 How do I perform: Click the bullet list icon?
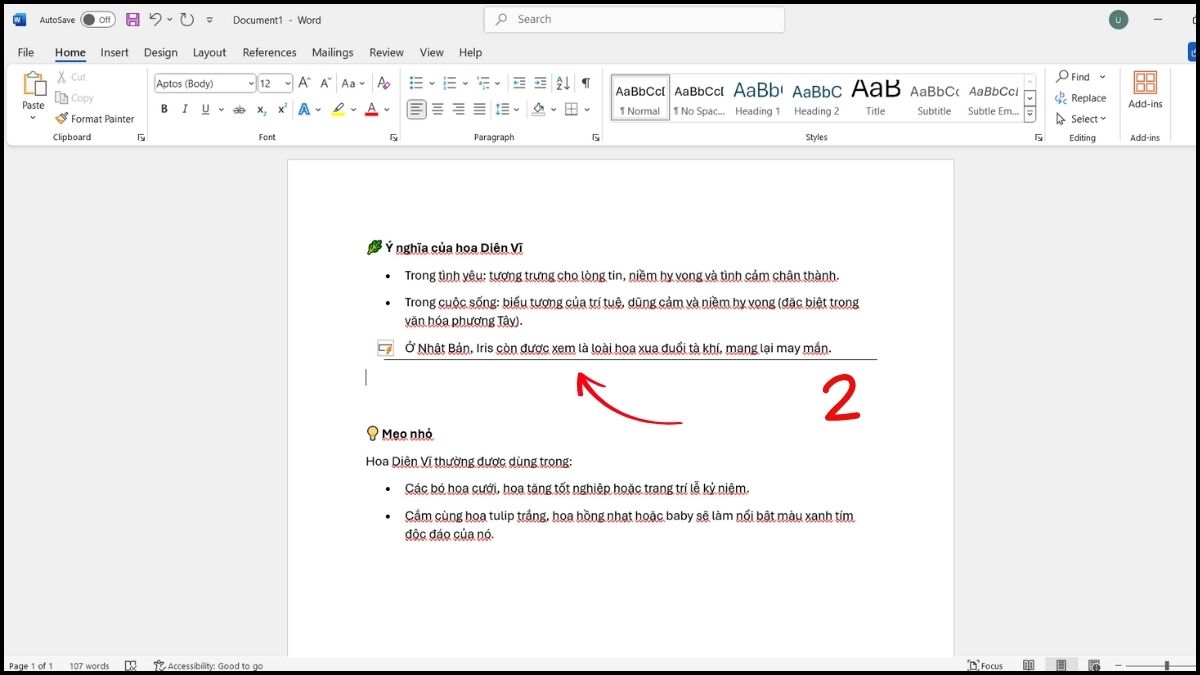tap(417, 83)
